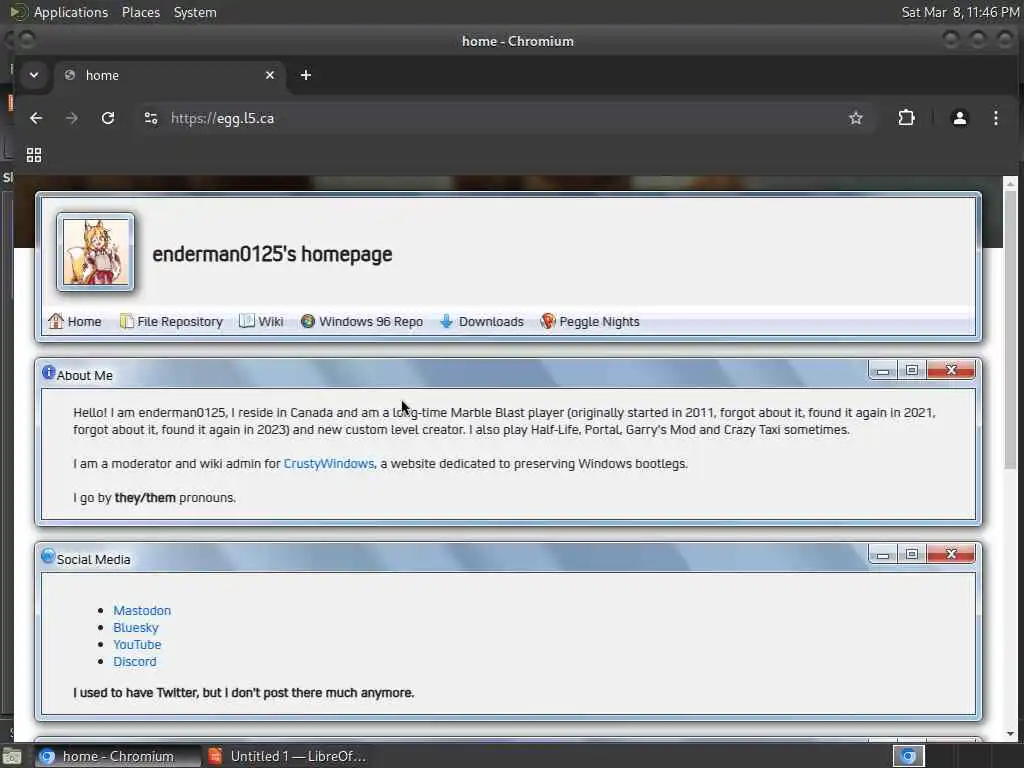Click the enderman0125's homepage heading
Image resolution: width=1024 pixels, height=768 pixels.
coord(272,254)
